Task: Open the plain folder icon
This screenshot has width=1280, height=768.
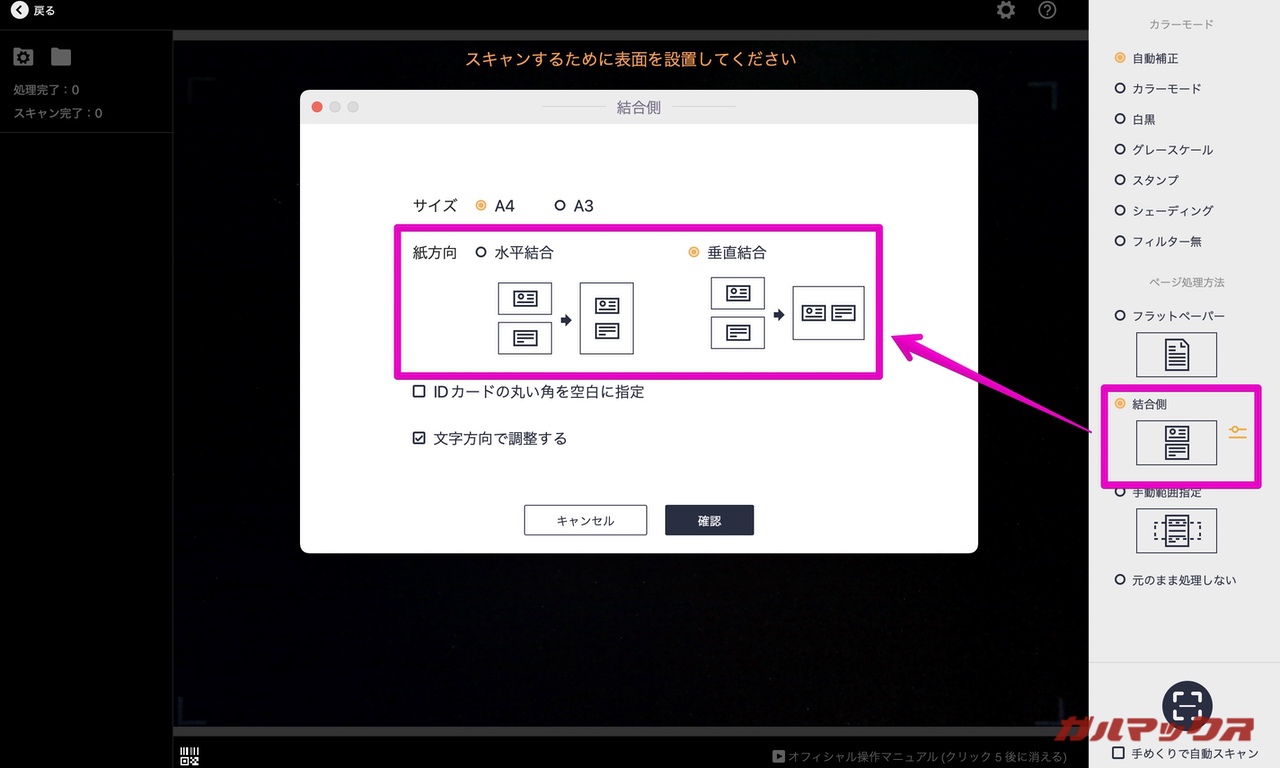Action: point(61,57)
